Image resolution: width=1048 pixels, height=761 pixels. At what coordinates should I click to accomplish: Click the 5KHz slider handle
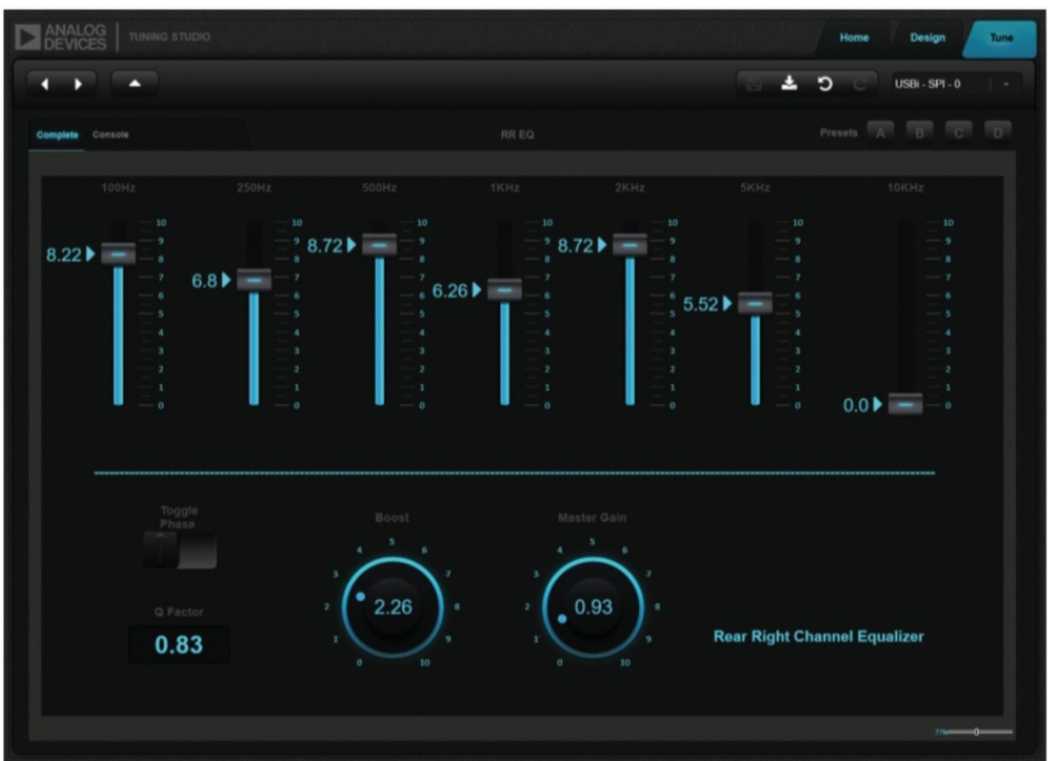click(755, 303)
